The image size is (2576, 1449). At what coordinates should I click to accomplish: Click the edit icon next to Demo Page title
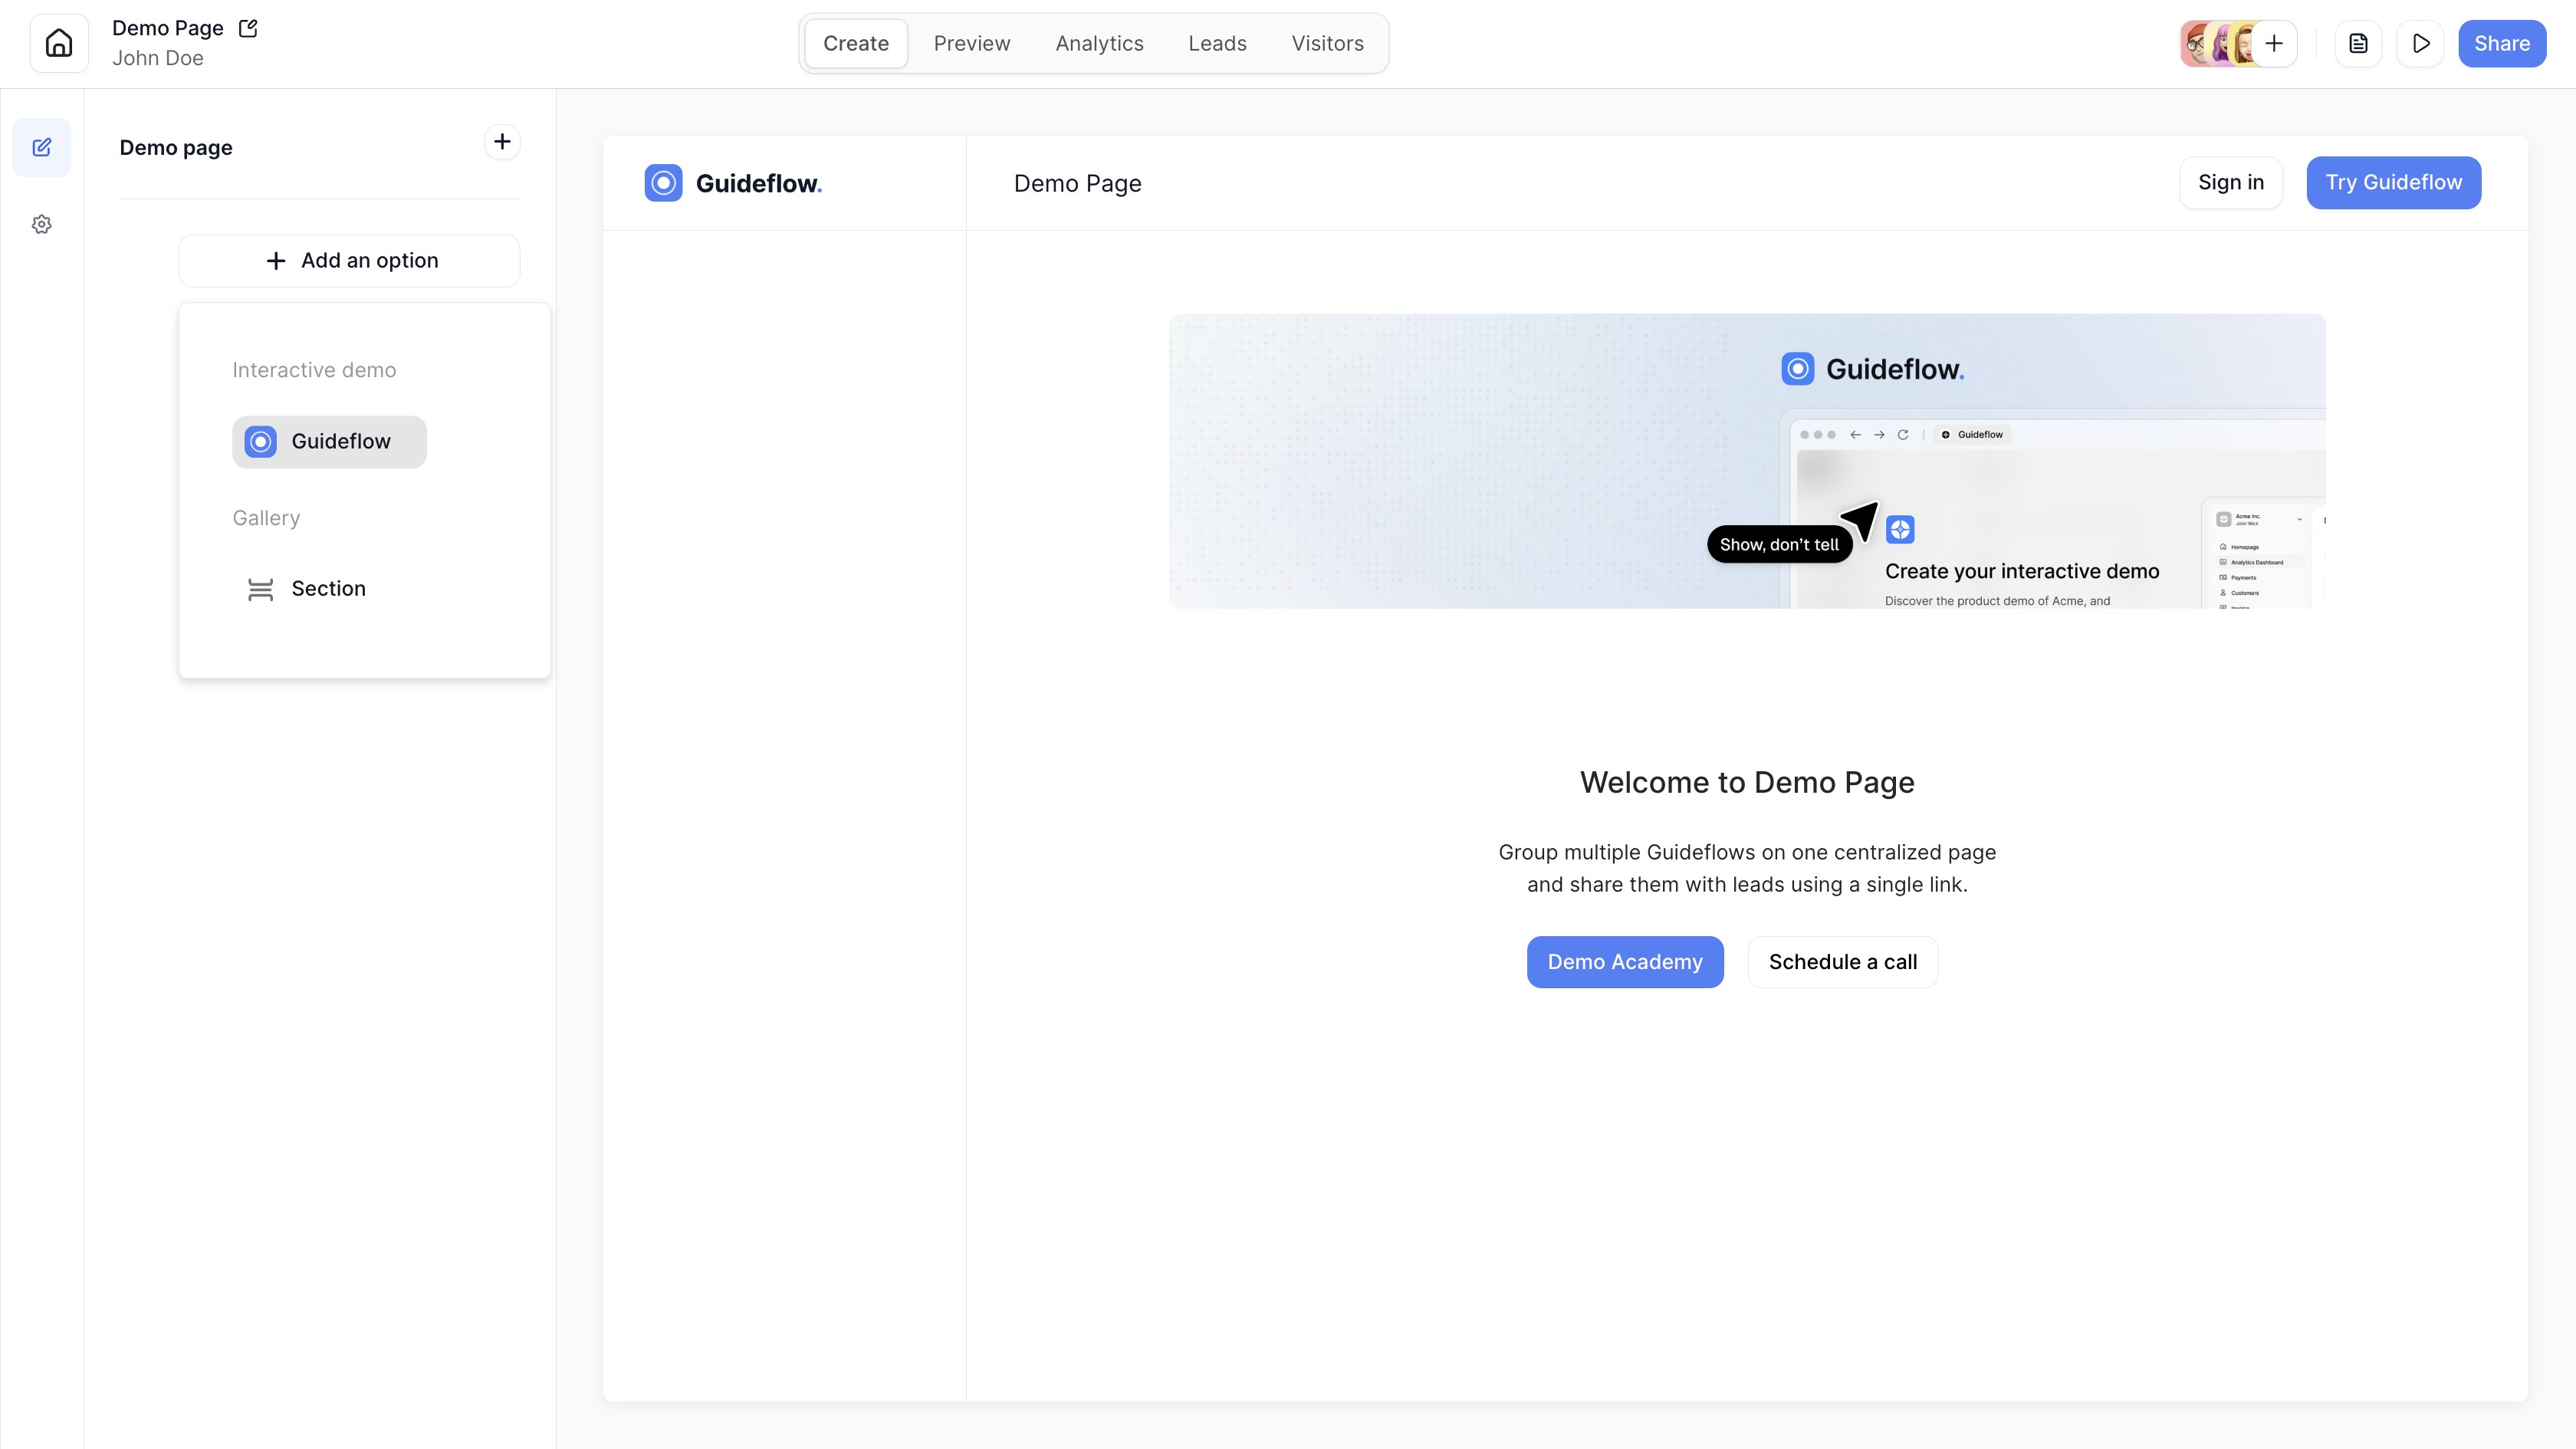pyautogui.click(x=248, y=28)
